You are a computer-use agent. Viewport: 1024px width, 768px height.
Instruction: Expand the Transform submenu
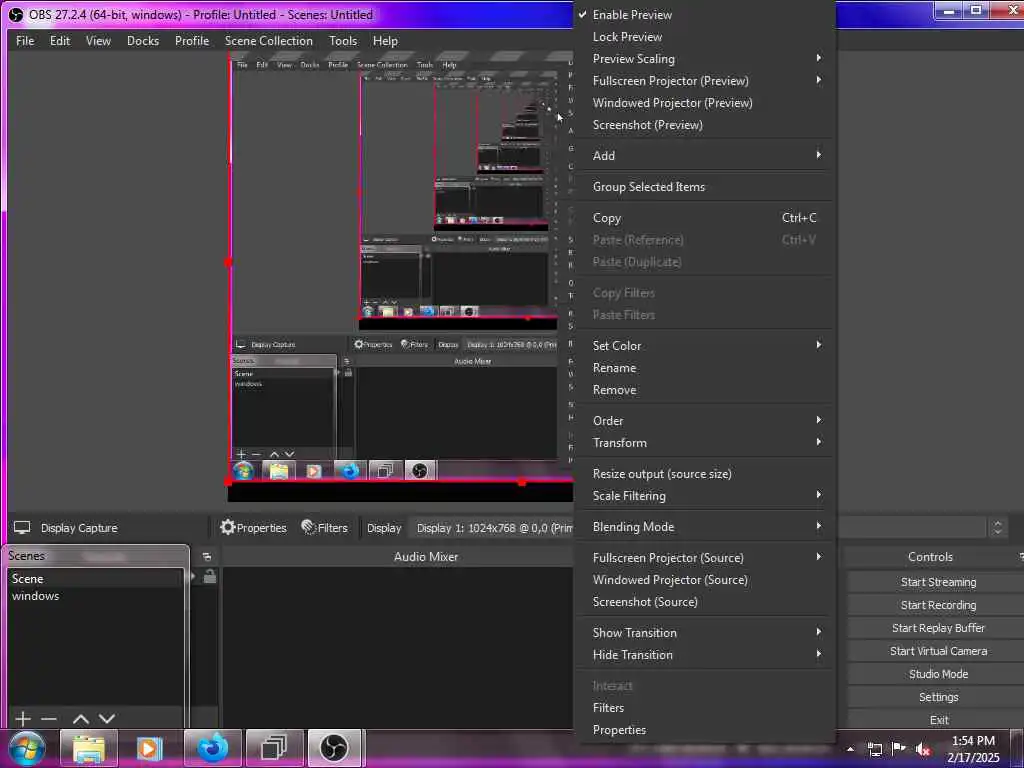tap(704, 443)
